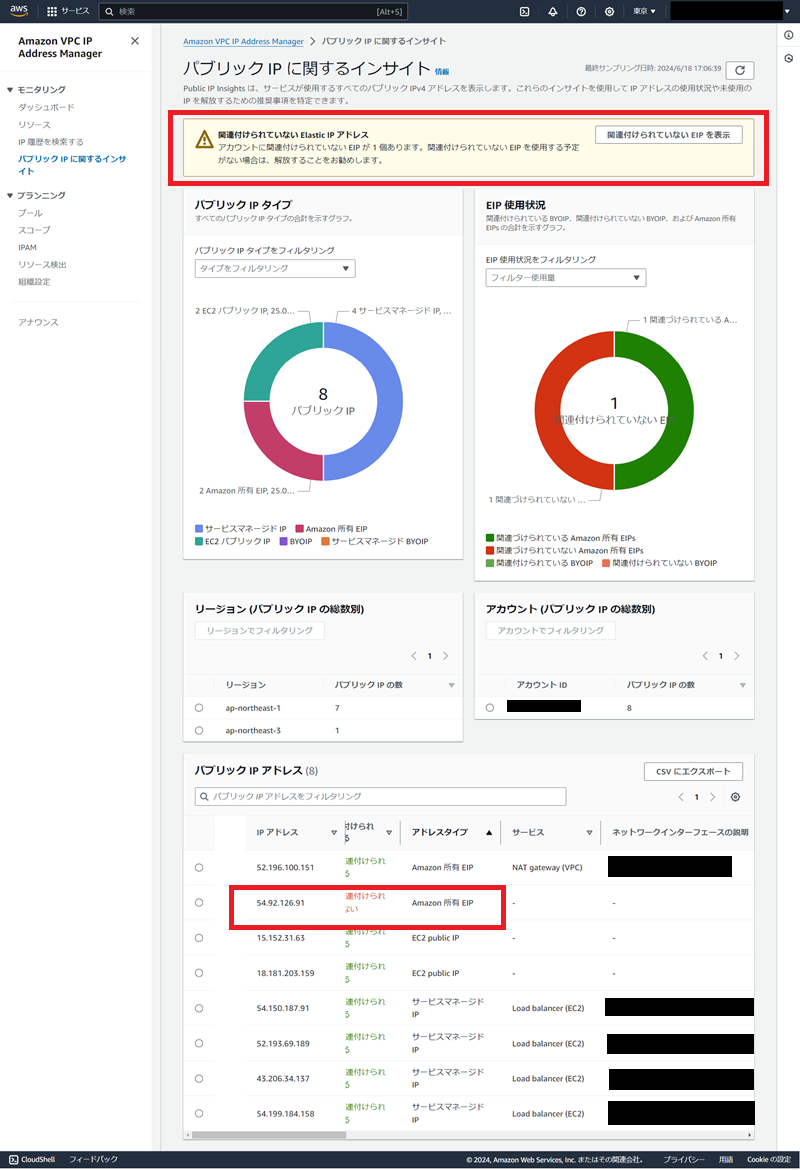
Task: Select the account row radio button
Action: (490, 707)
